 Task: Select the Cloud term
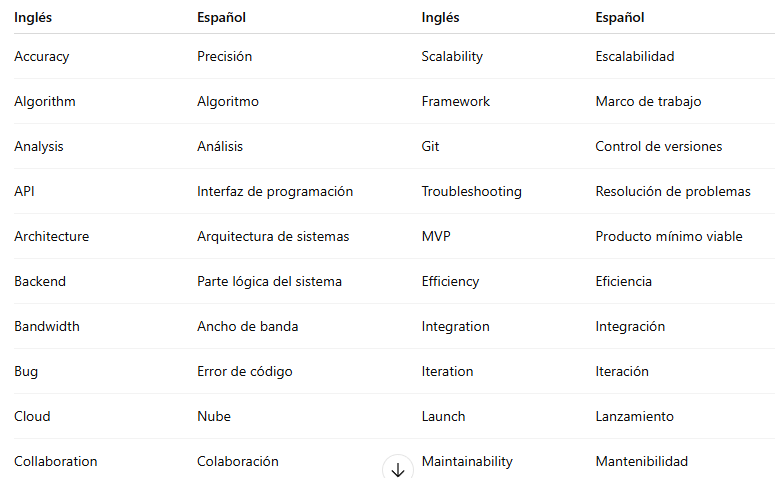point(32,416)
